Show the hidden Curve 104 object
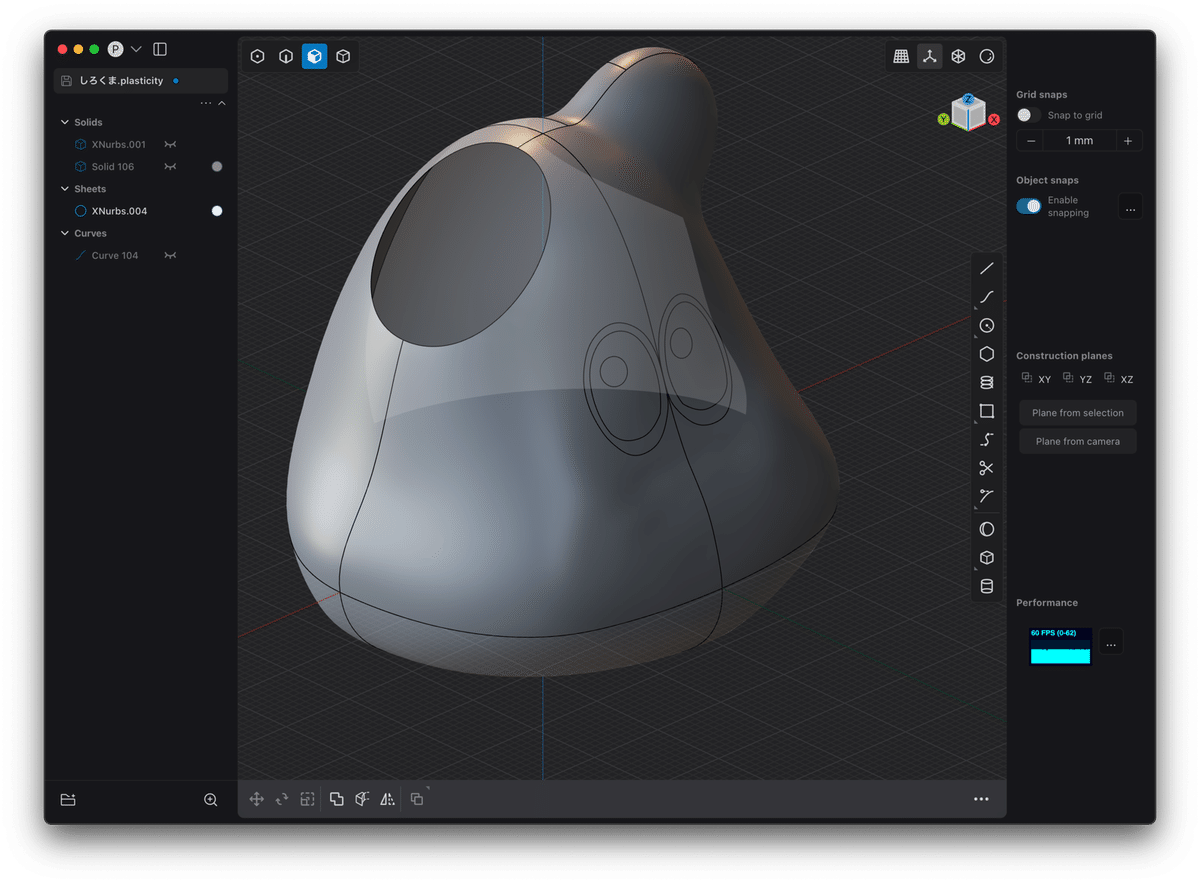The height and width of the screenshot is (883, 1200). point(170,256)
